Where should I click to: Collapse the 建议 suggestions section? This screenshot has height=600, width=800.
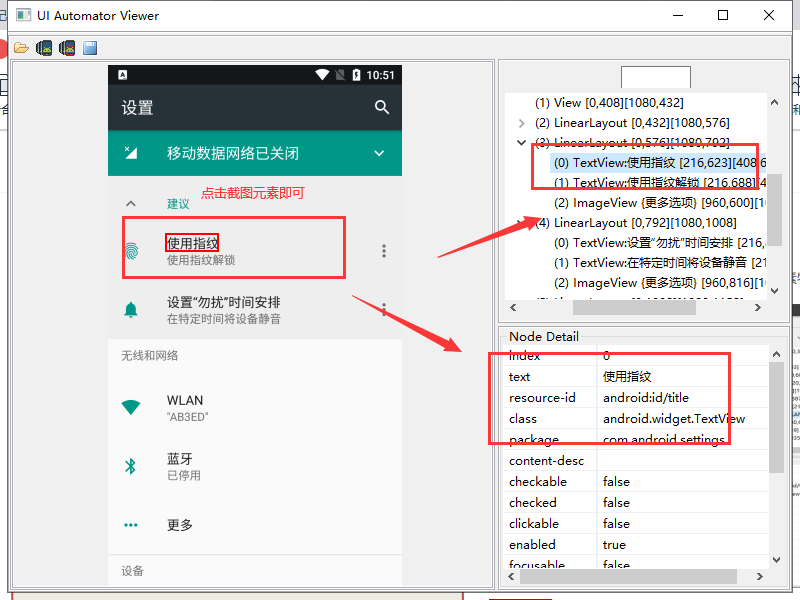pos(131,203)
